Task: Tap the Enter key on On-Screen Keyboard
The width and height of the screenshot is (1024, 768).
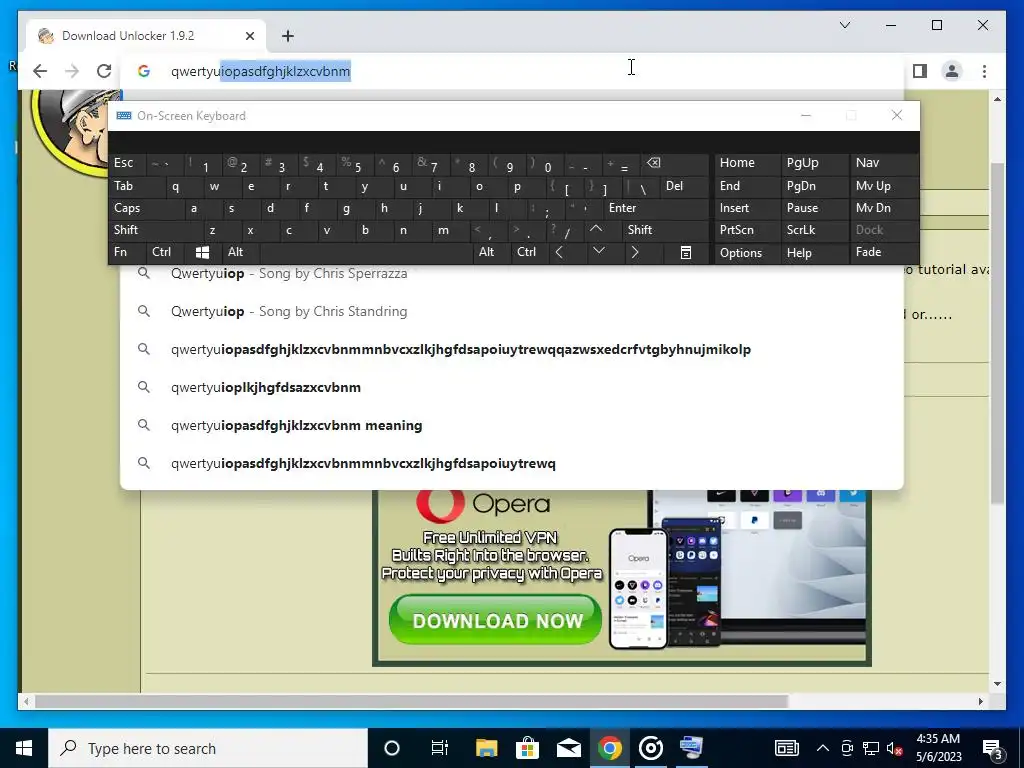Action: (655, 208)
